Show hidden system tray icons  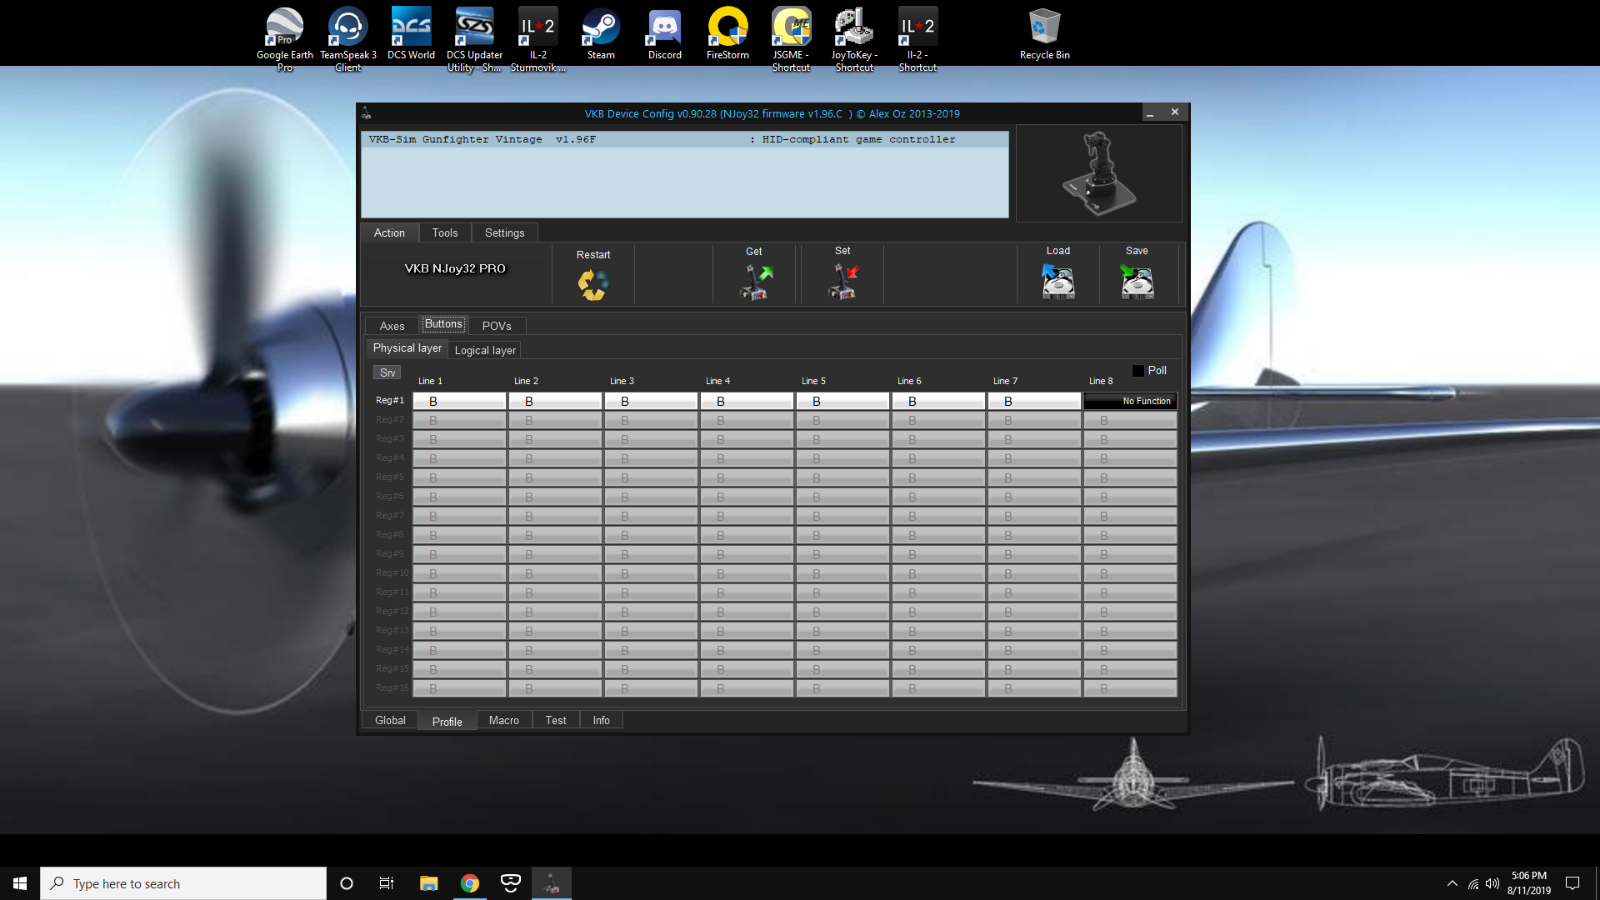(1452, 883)
